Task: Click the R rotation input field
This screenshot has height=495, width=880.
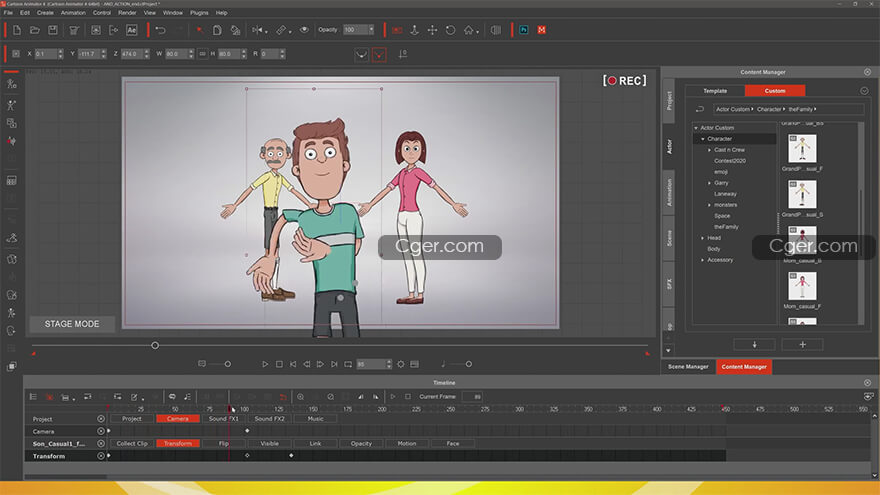Action: point(268,54)
